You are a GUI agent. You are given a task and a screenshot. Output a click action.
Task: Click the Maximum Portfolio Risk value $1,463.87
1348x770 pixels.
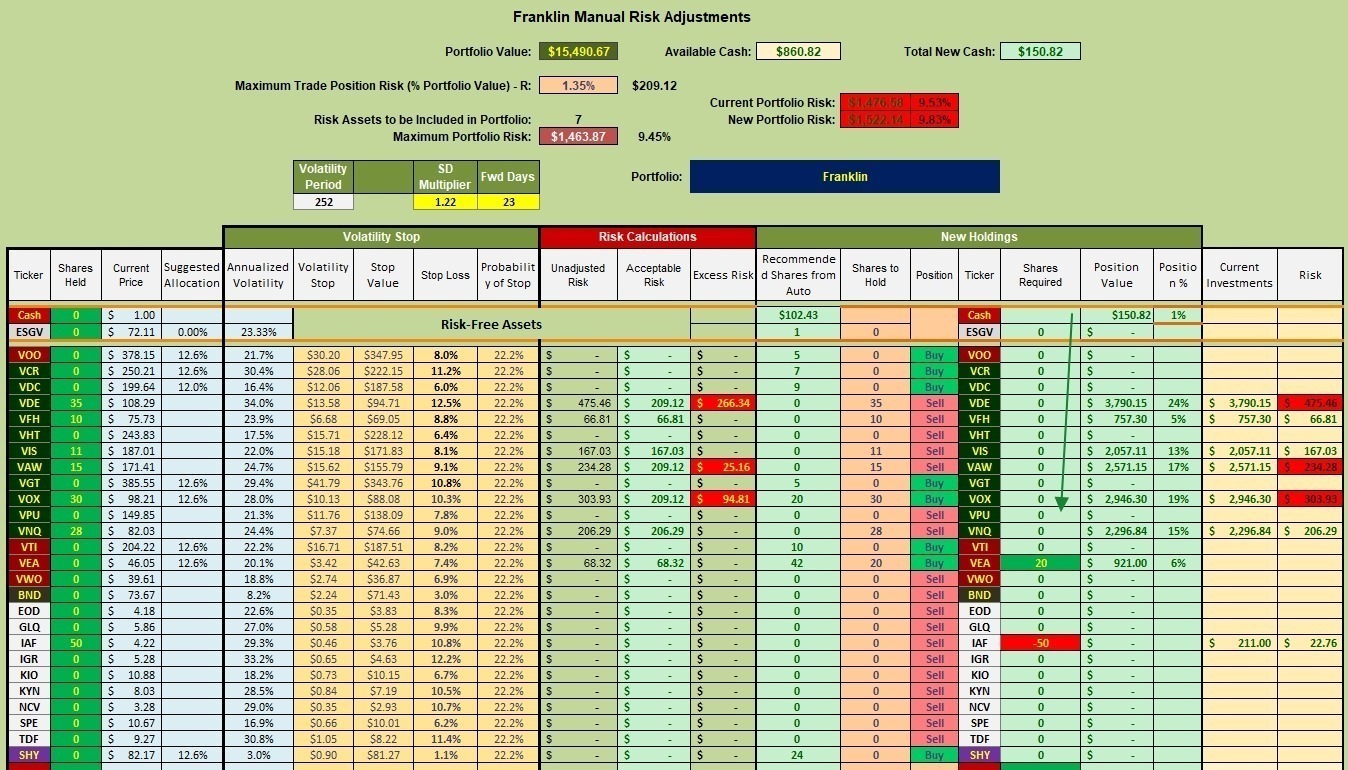[579, 137]
